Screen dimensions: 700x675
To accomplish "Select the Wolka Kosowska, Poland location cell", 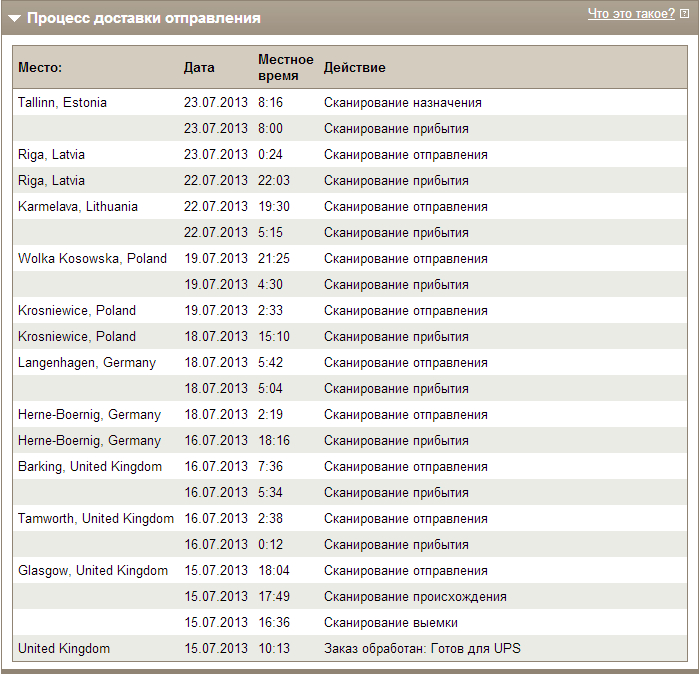I will coord(92,258).
